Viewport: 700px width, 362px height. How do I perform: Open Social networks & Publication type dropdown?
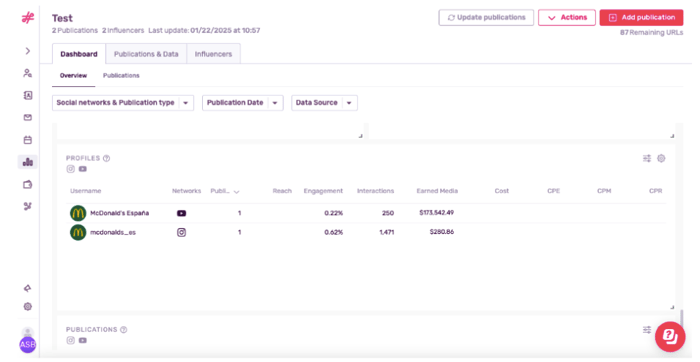[x=123, y=103]
